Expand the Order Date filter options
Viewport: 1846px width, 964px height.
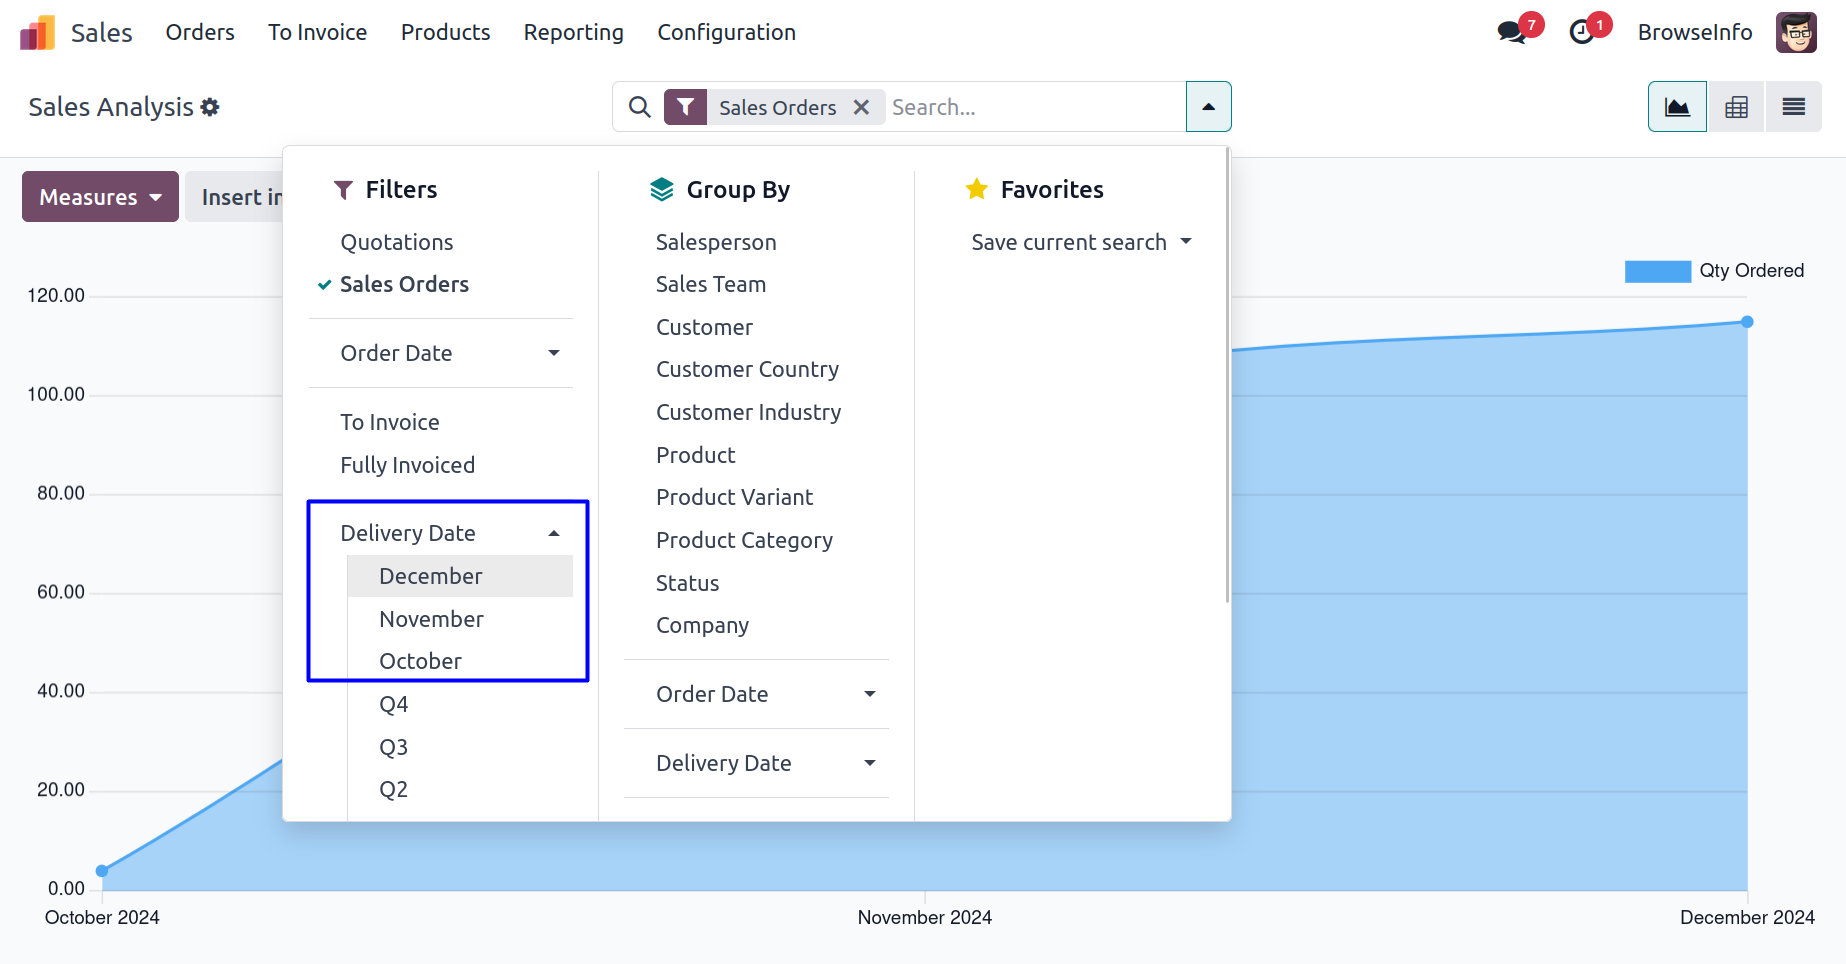click(x=449, y=353)
